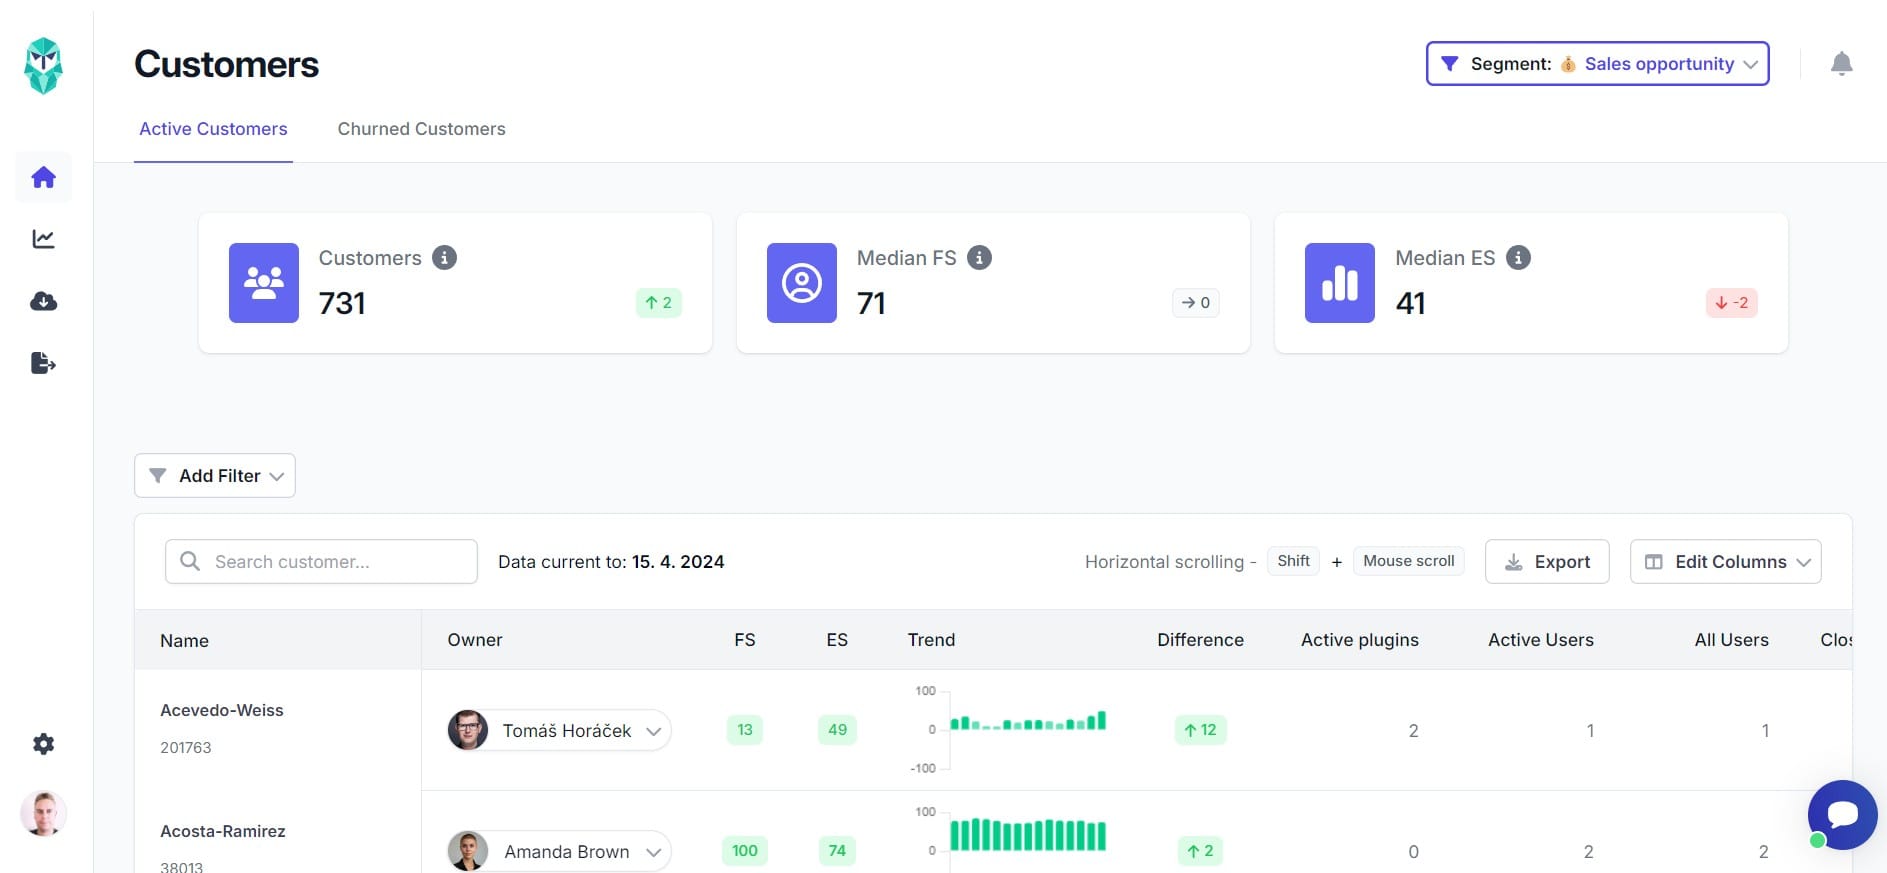Change owner Tomáš Horáček via dropdown
This screenshot has width=1887, height=873.
(559, 730)
